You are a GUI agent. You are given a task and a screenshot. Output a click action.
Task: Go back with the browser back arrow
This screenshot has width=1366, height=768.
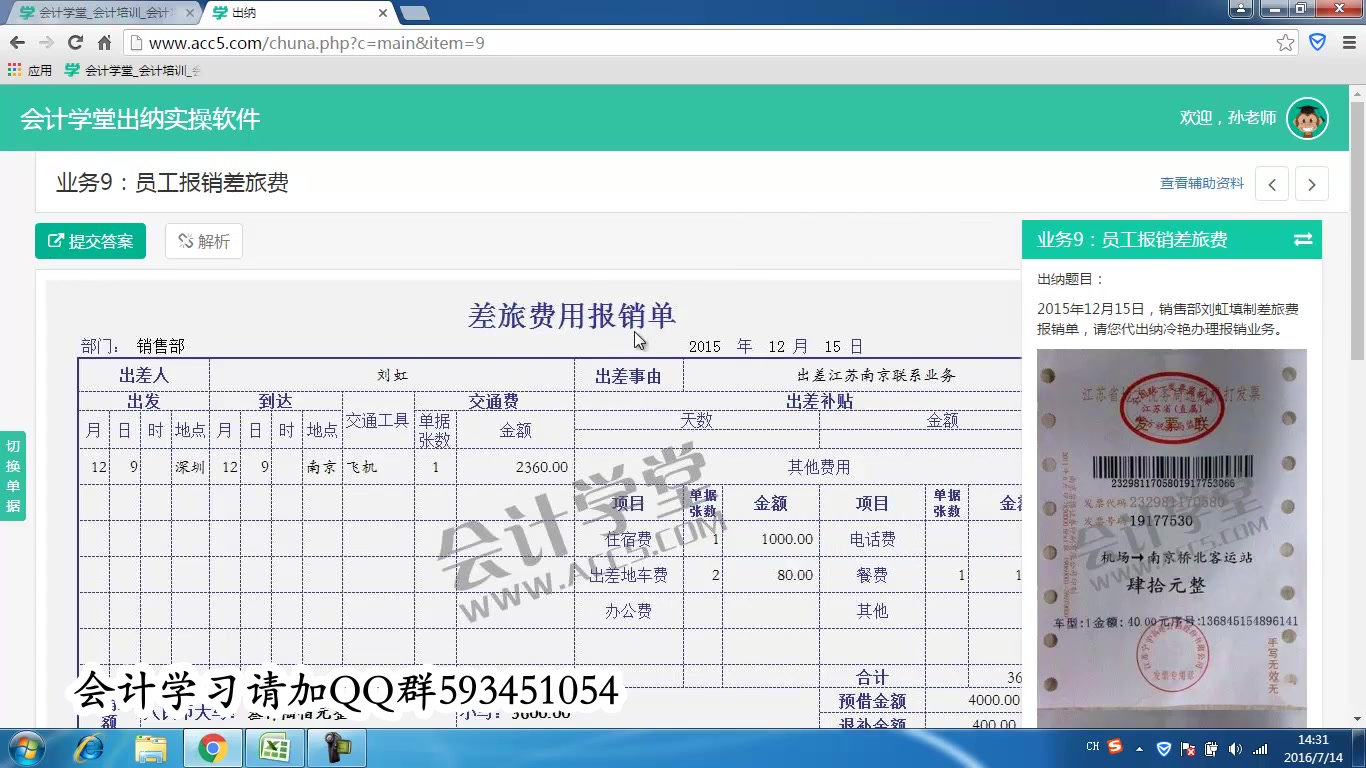pos(17,43)
